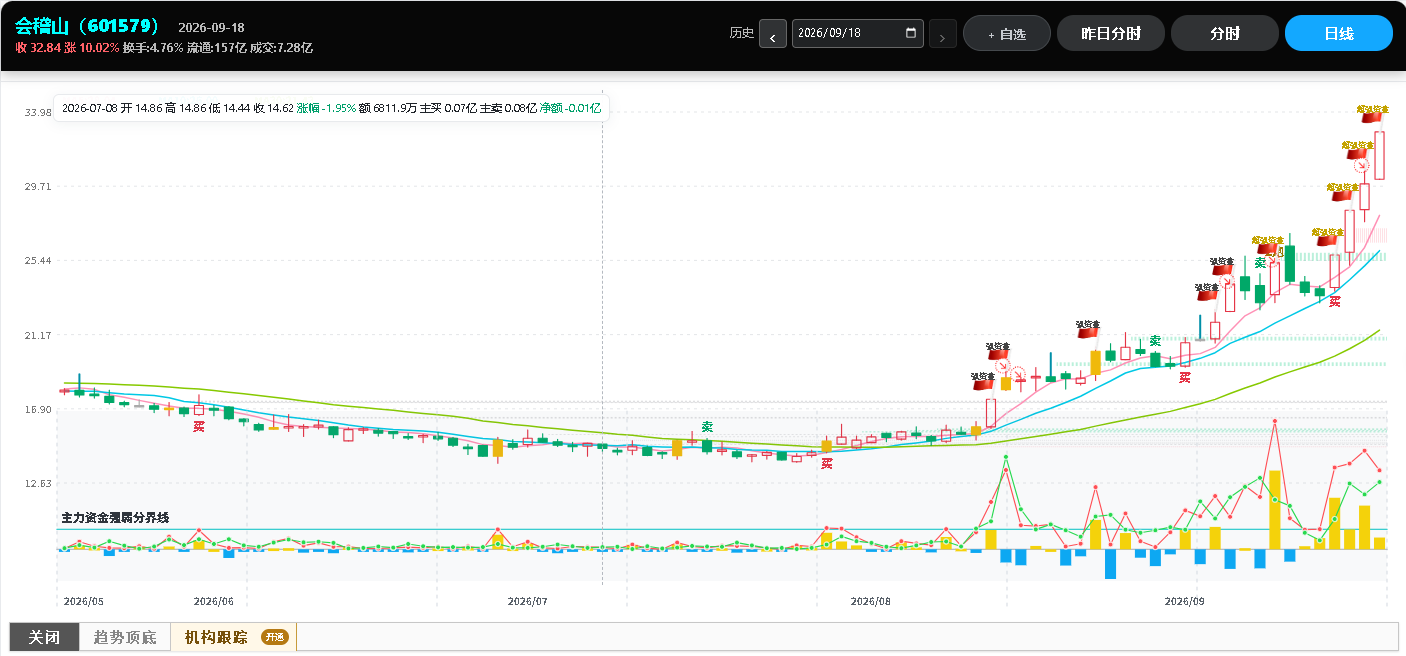
Task: Click the 2026/07 date axis label
Action: pos(527,601)
